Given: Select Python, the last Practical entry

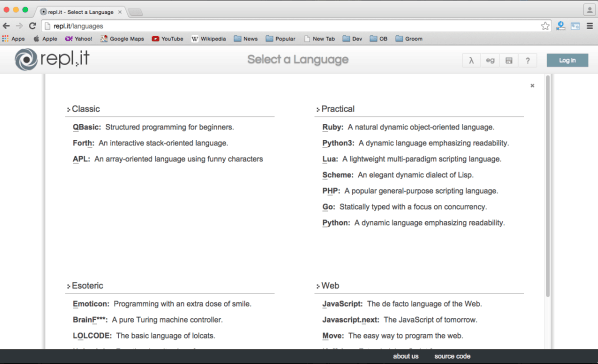Looking at the screenshot, I should pyautogui.click(x=336, y=223).
